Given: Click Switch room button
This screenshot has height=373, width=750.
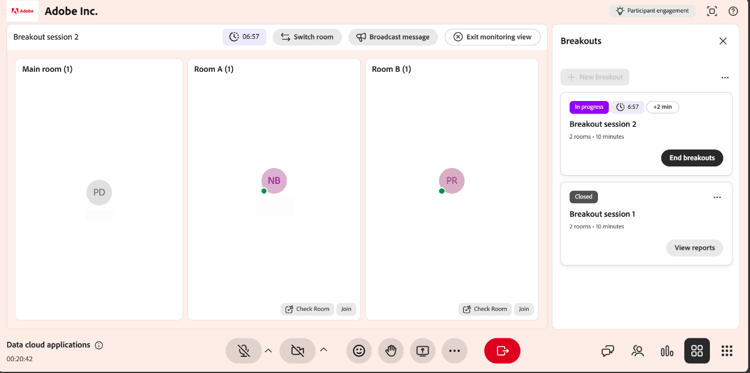Looking at the screenshot, I should 307,37.
